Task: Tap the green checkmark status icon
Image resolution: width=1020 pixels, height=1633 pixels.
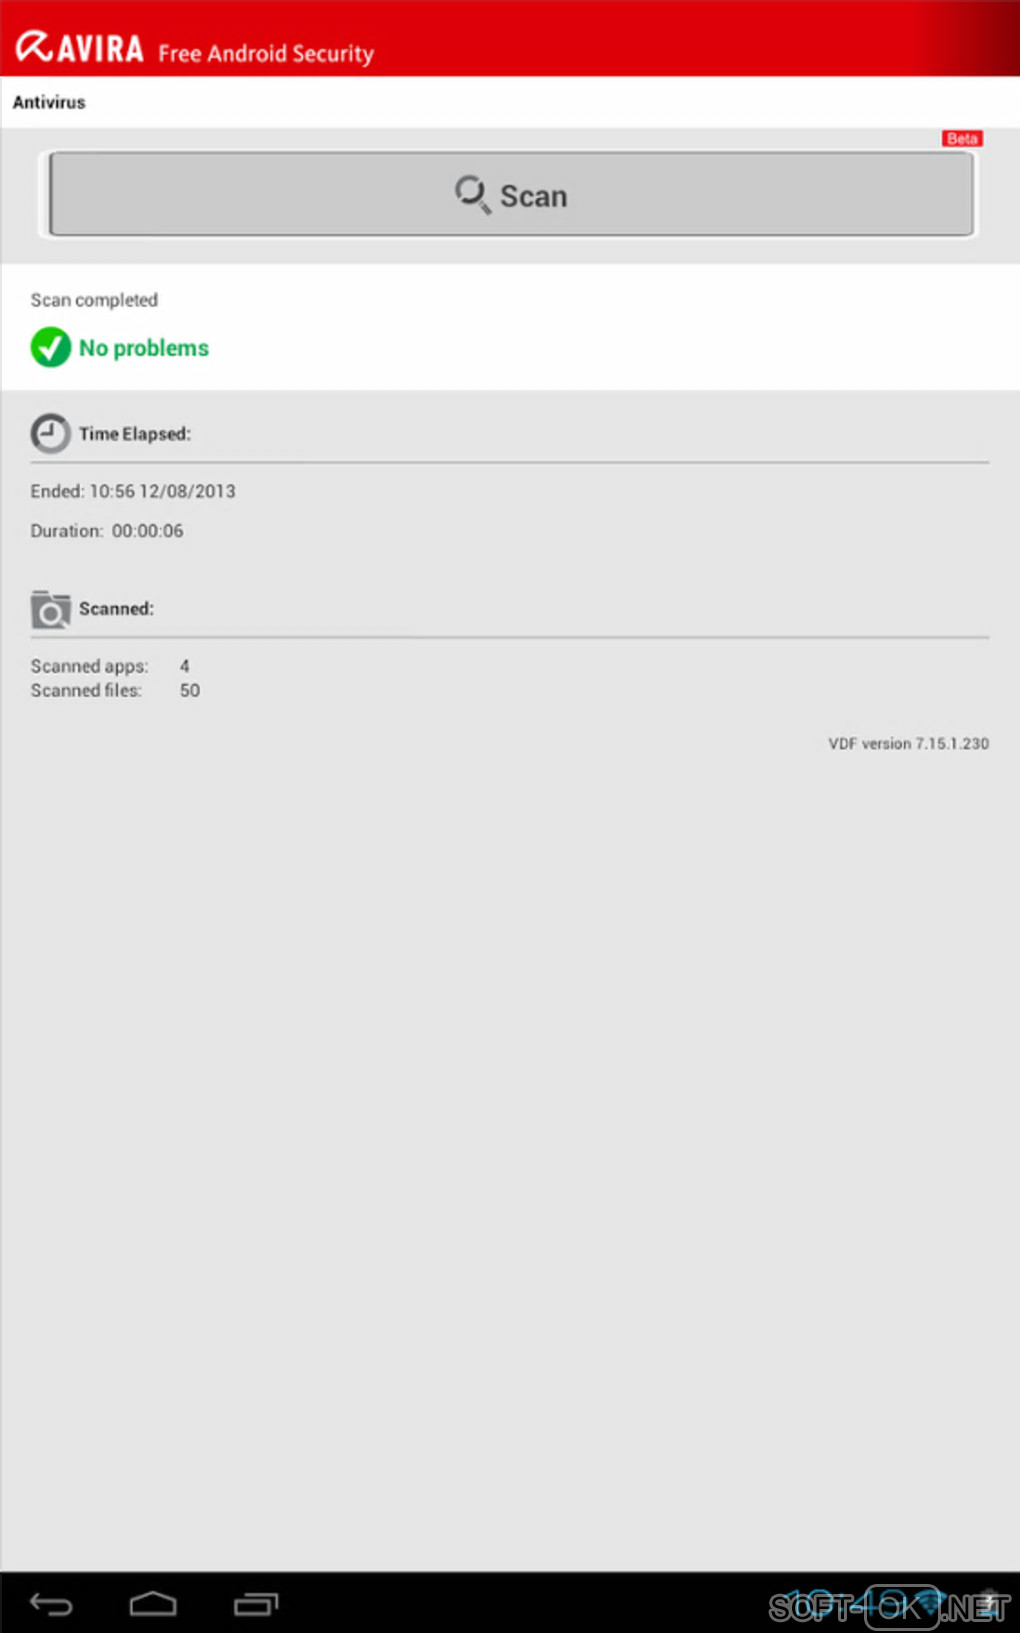Action: pyautogui.click(x=50, y=347)
